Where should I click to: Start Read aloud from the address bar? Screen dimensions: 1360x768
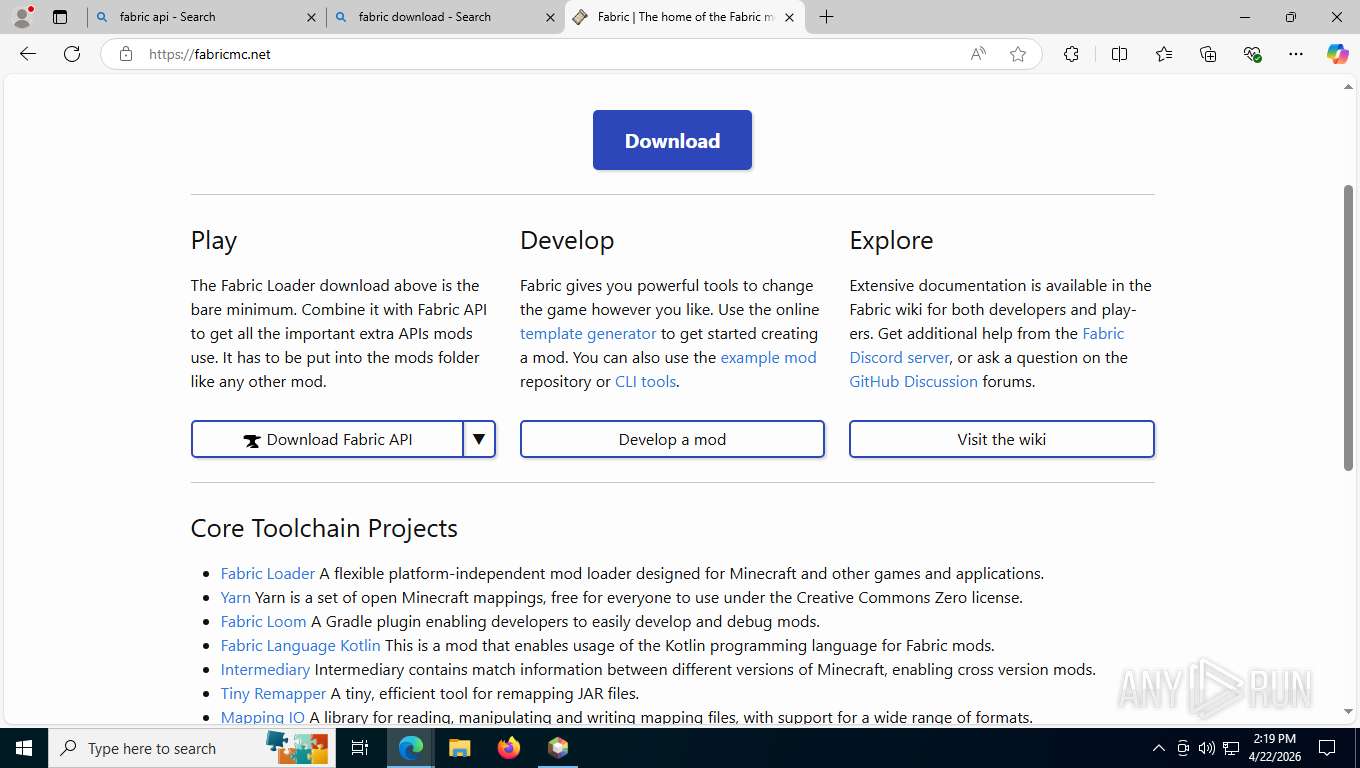tap(978, 54)
